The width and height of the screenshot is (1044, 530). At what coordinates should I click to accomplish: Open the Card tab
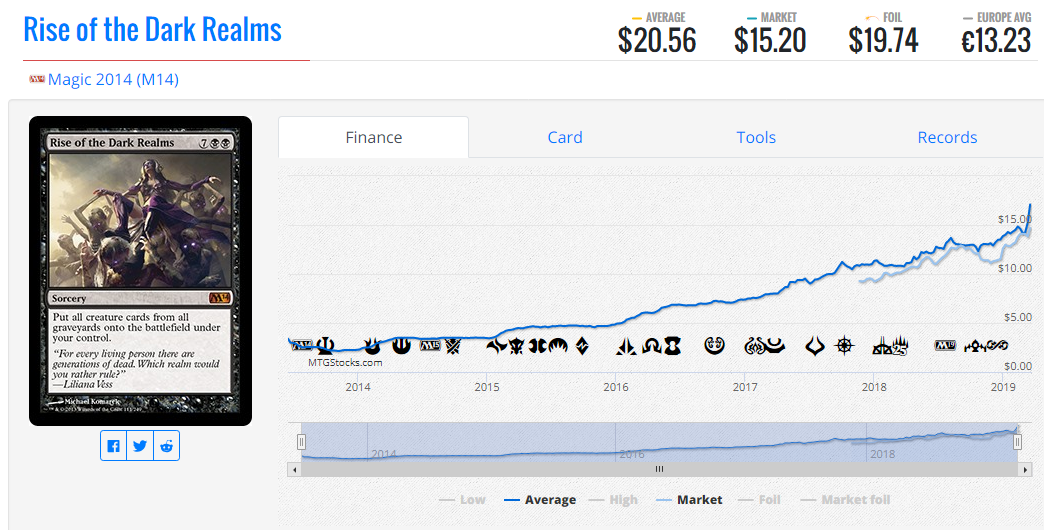point(565,137)
